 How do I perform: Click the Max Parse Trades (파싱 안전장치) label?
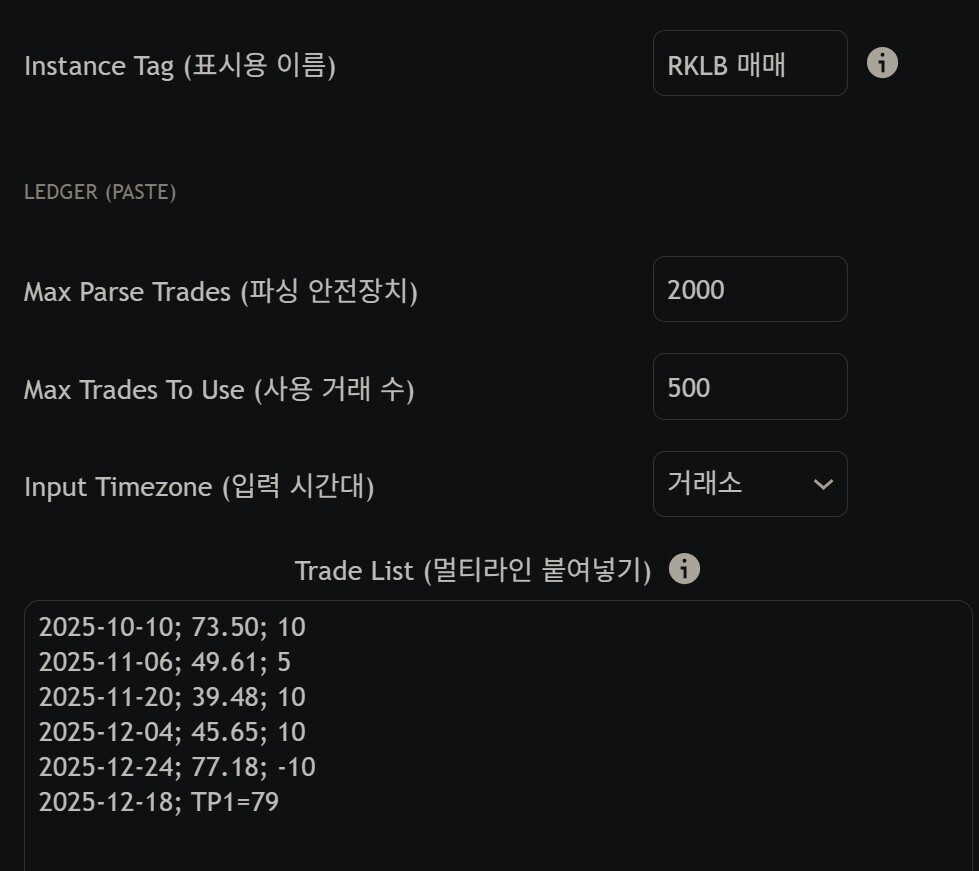click(220, 292)
